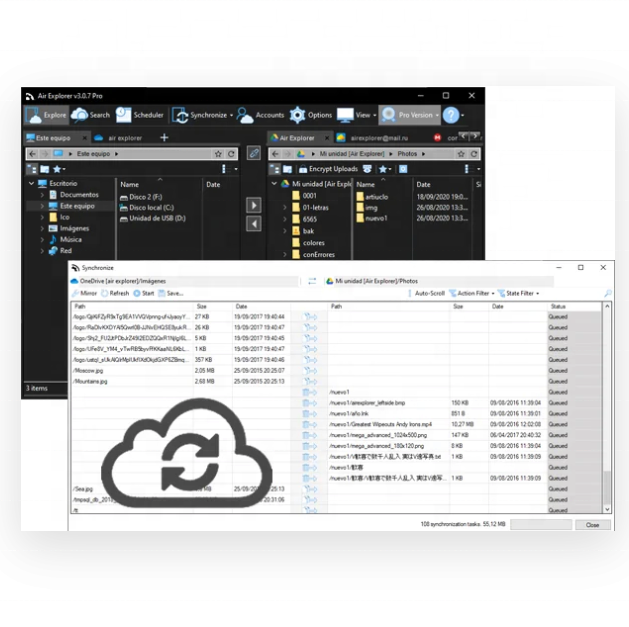Select Red network item in tree
Viewport: 629px width, 627px height.
[x=66, y=251]
